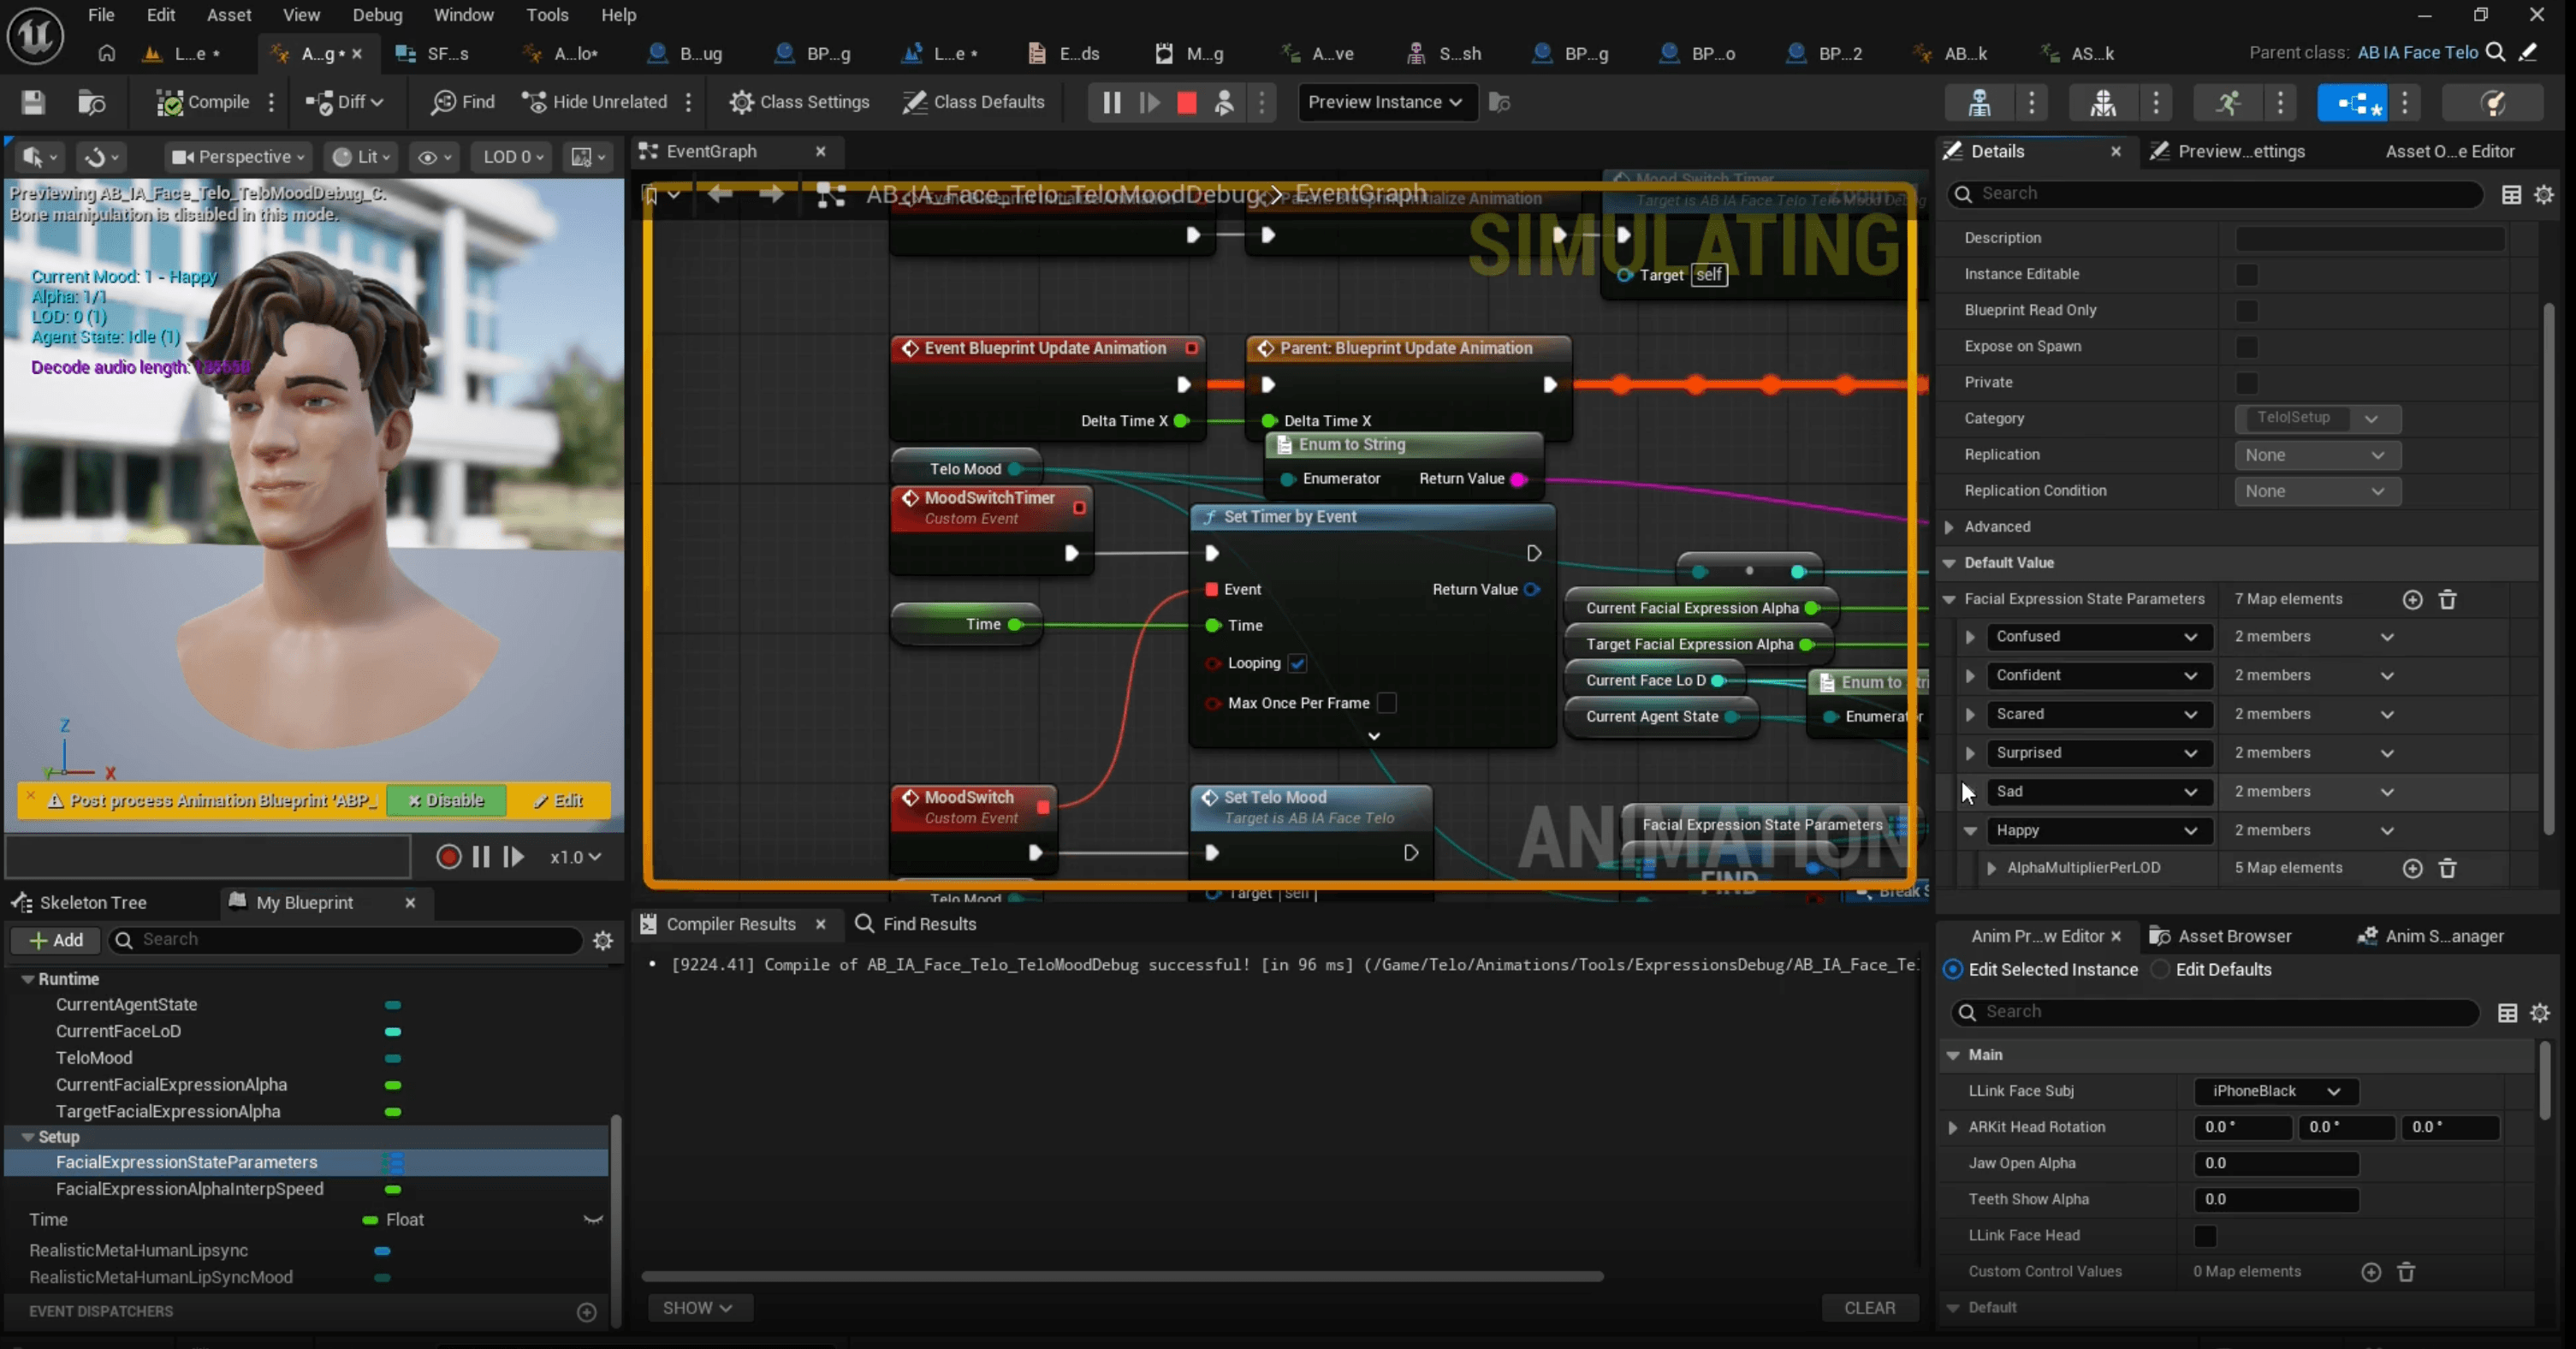The image size is (2576, 1349).
Task: Open compile options three-dot menu
Action: pos(271,102)
